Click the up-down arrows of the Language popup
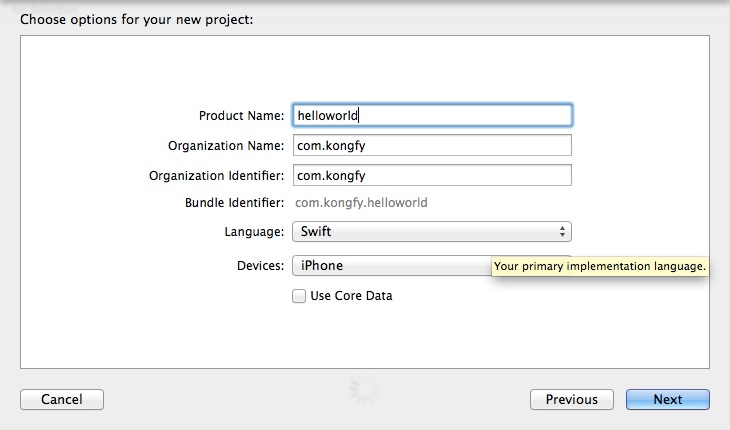This screenshot has width=730, height=430. coord(564,232)
